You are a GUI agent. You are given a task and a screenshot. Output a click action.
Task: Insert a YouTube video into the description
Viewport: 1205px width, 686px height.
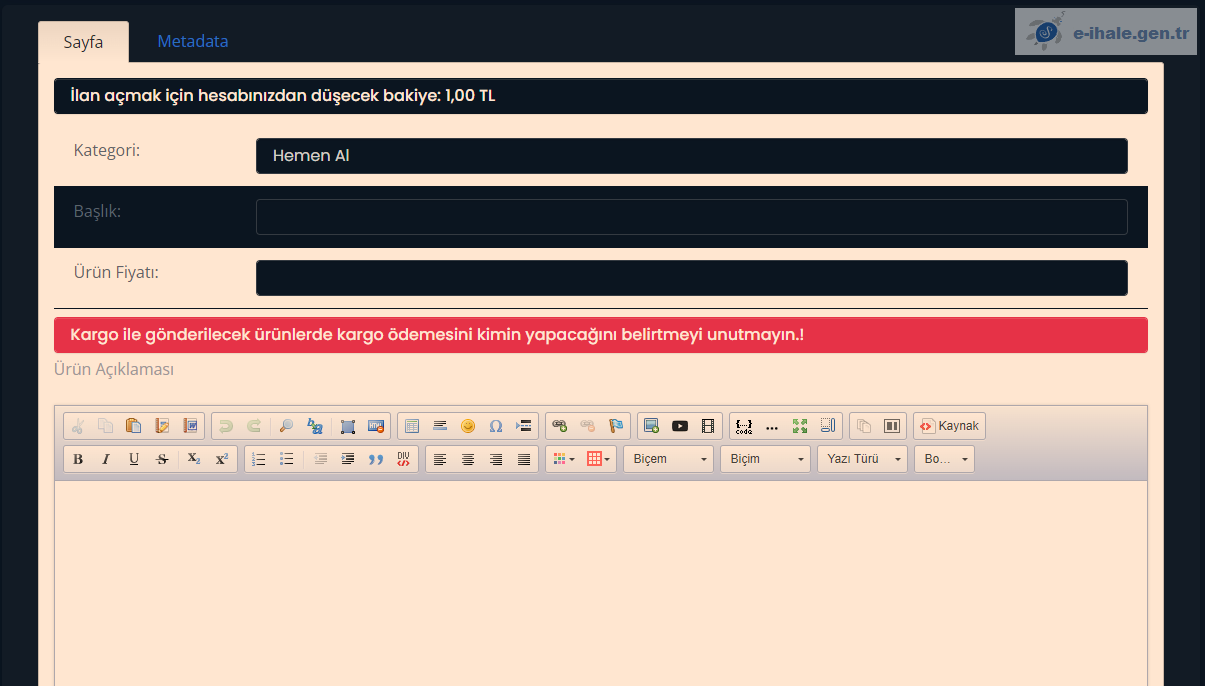pyautogui.click(x=680, y=426)
